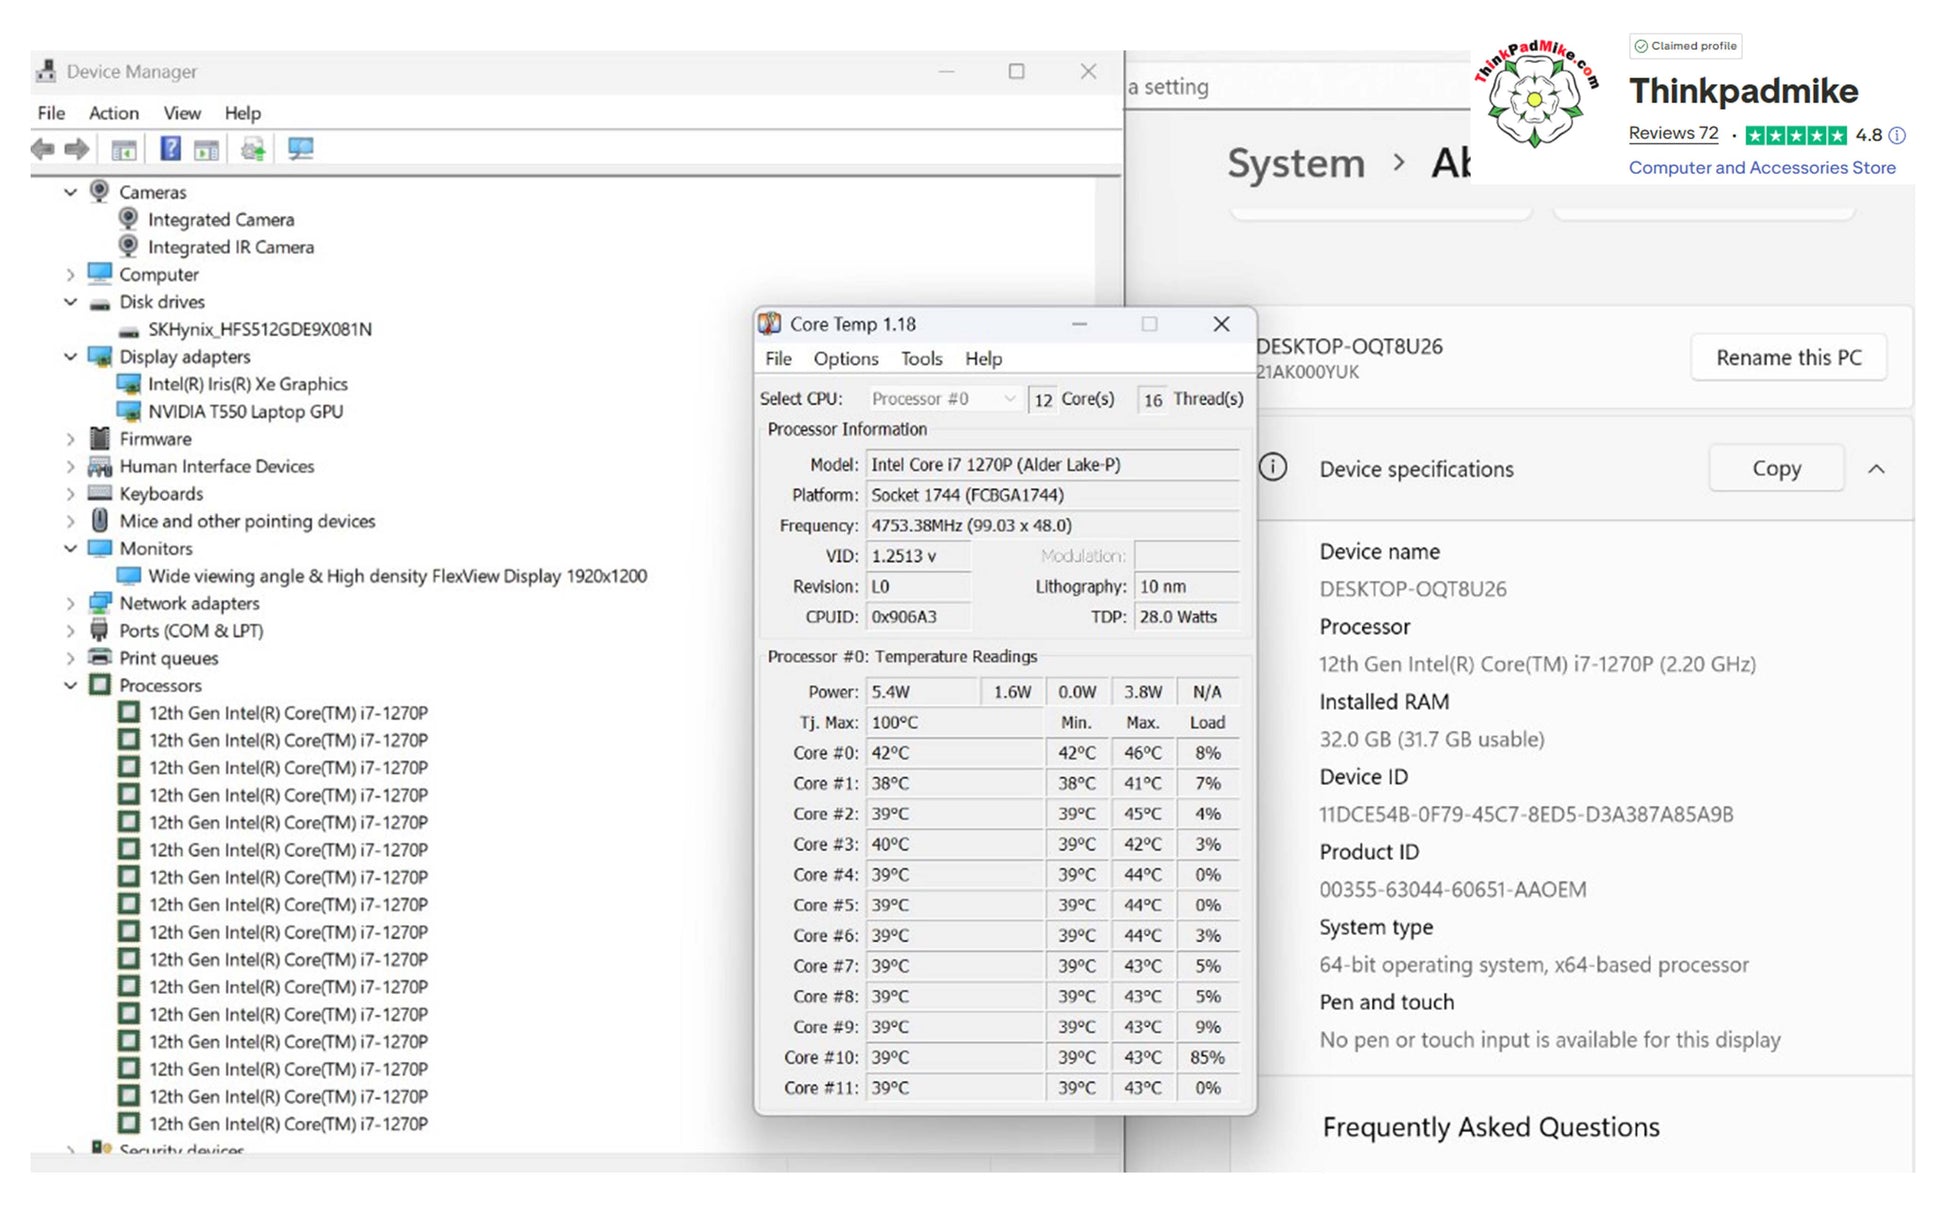Collapse the Processors tree node

click(x=70, y=686)
